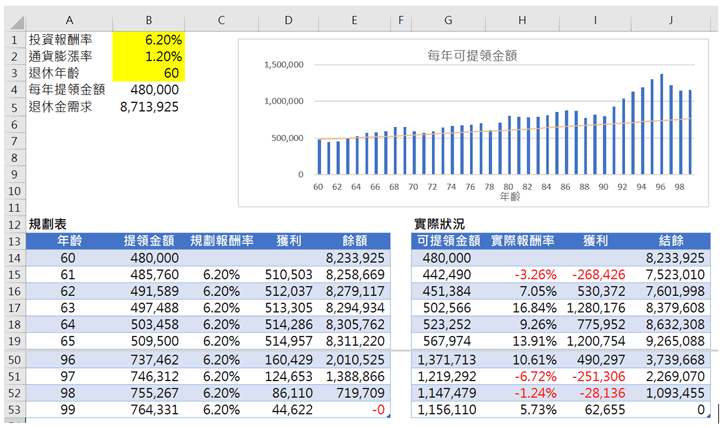Screen dimensions: 720x428
Task: Select the yellow retirement age cell showing 60
Action: (149, 73)
